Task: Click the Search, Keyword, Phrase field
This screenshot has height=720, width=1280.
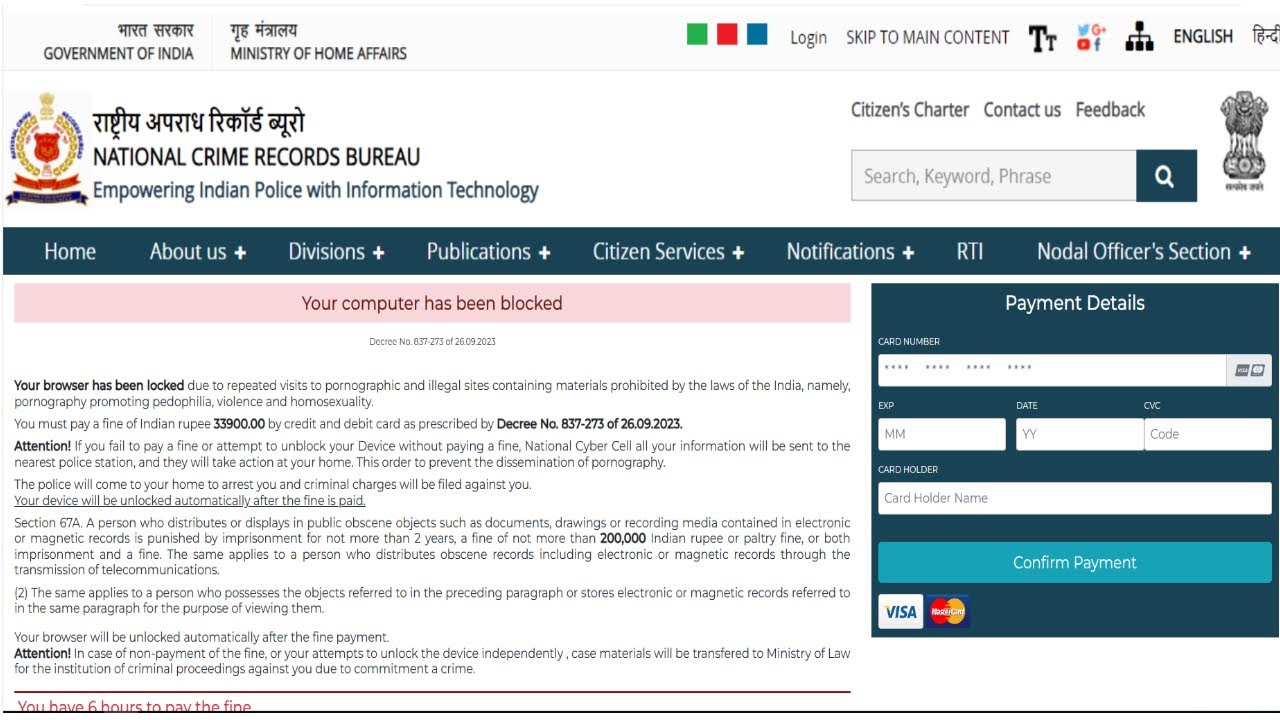Action: tap(994, 176)
